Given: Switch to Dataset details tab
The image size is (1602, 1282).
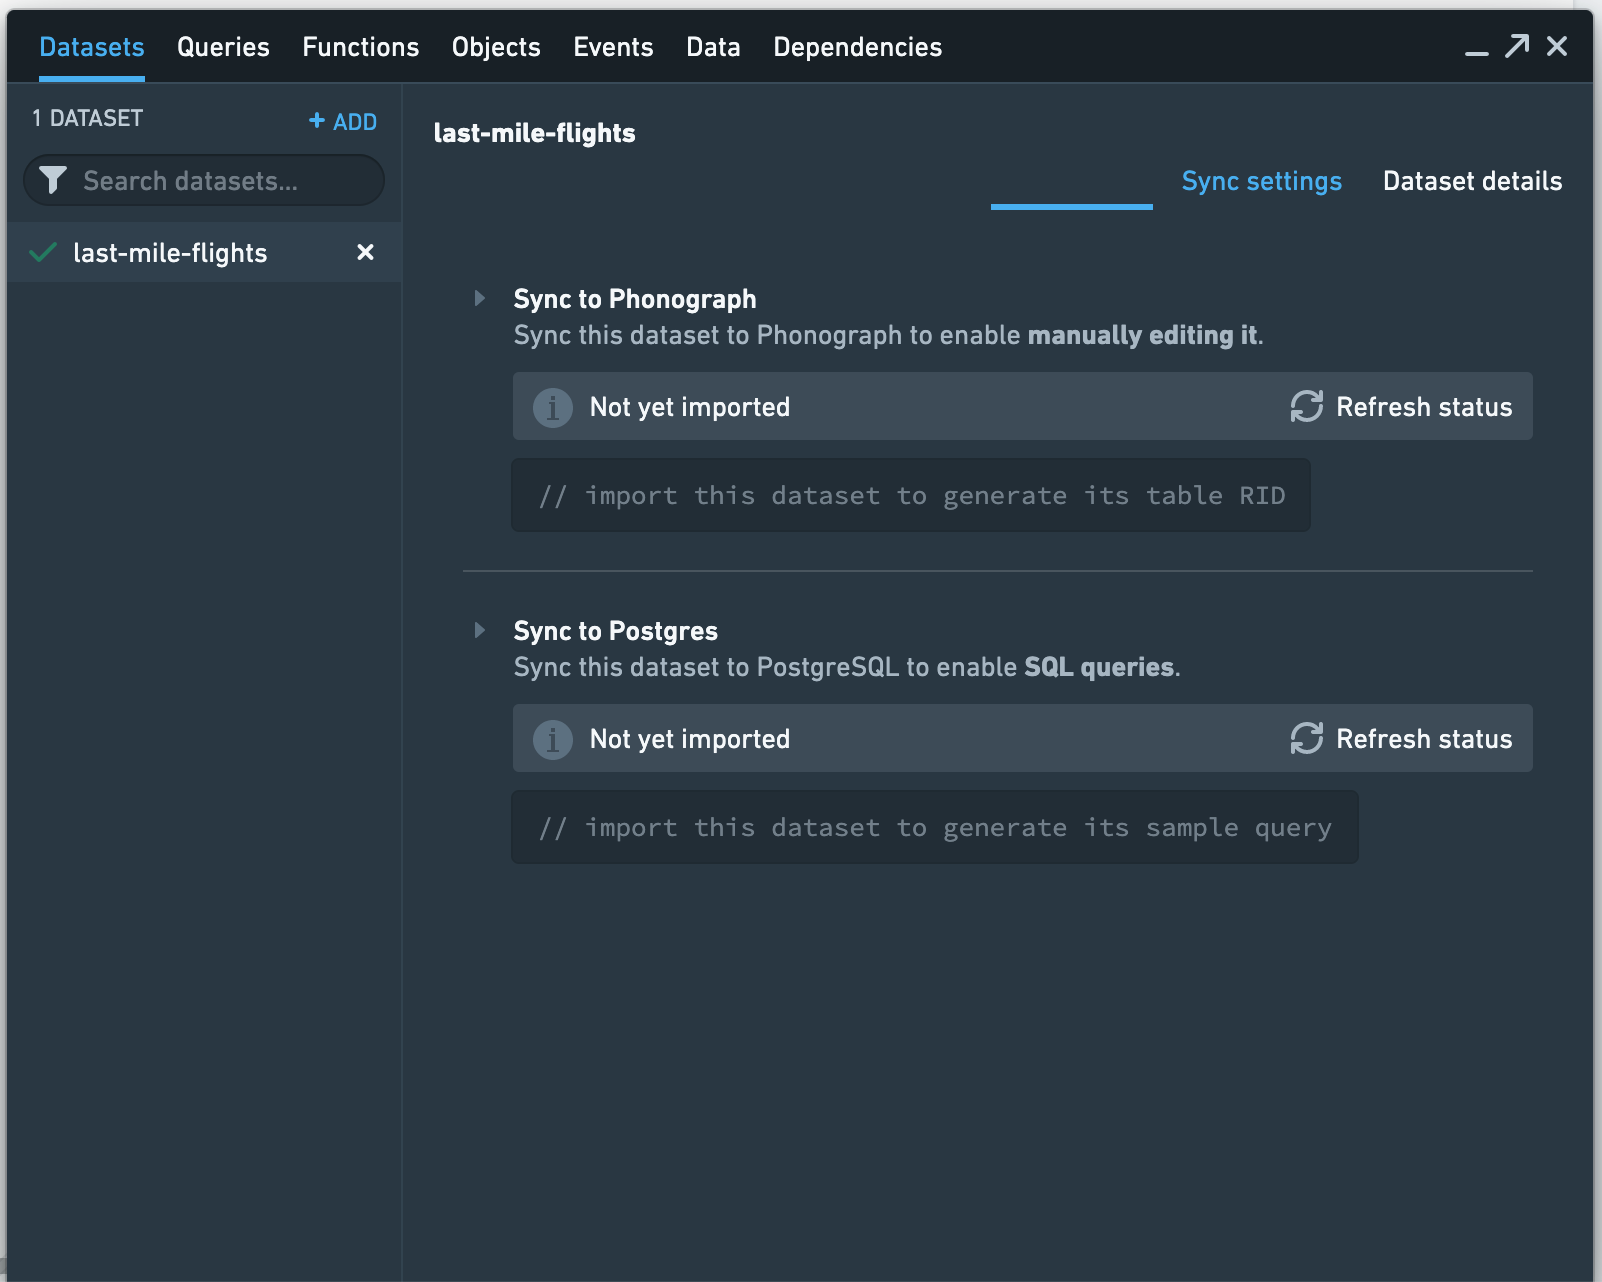Looking at the screenshot, I should [x=1472, y=181].
